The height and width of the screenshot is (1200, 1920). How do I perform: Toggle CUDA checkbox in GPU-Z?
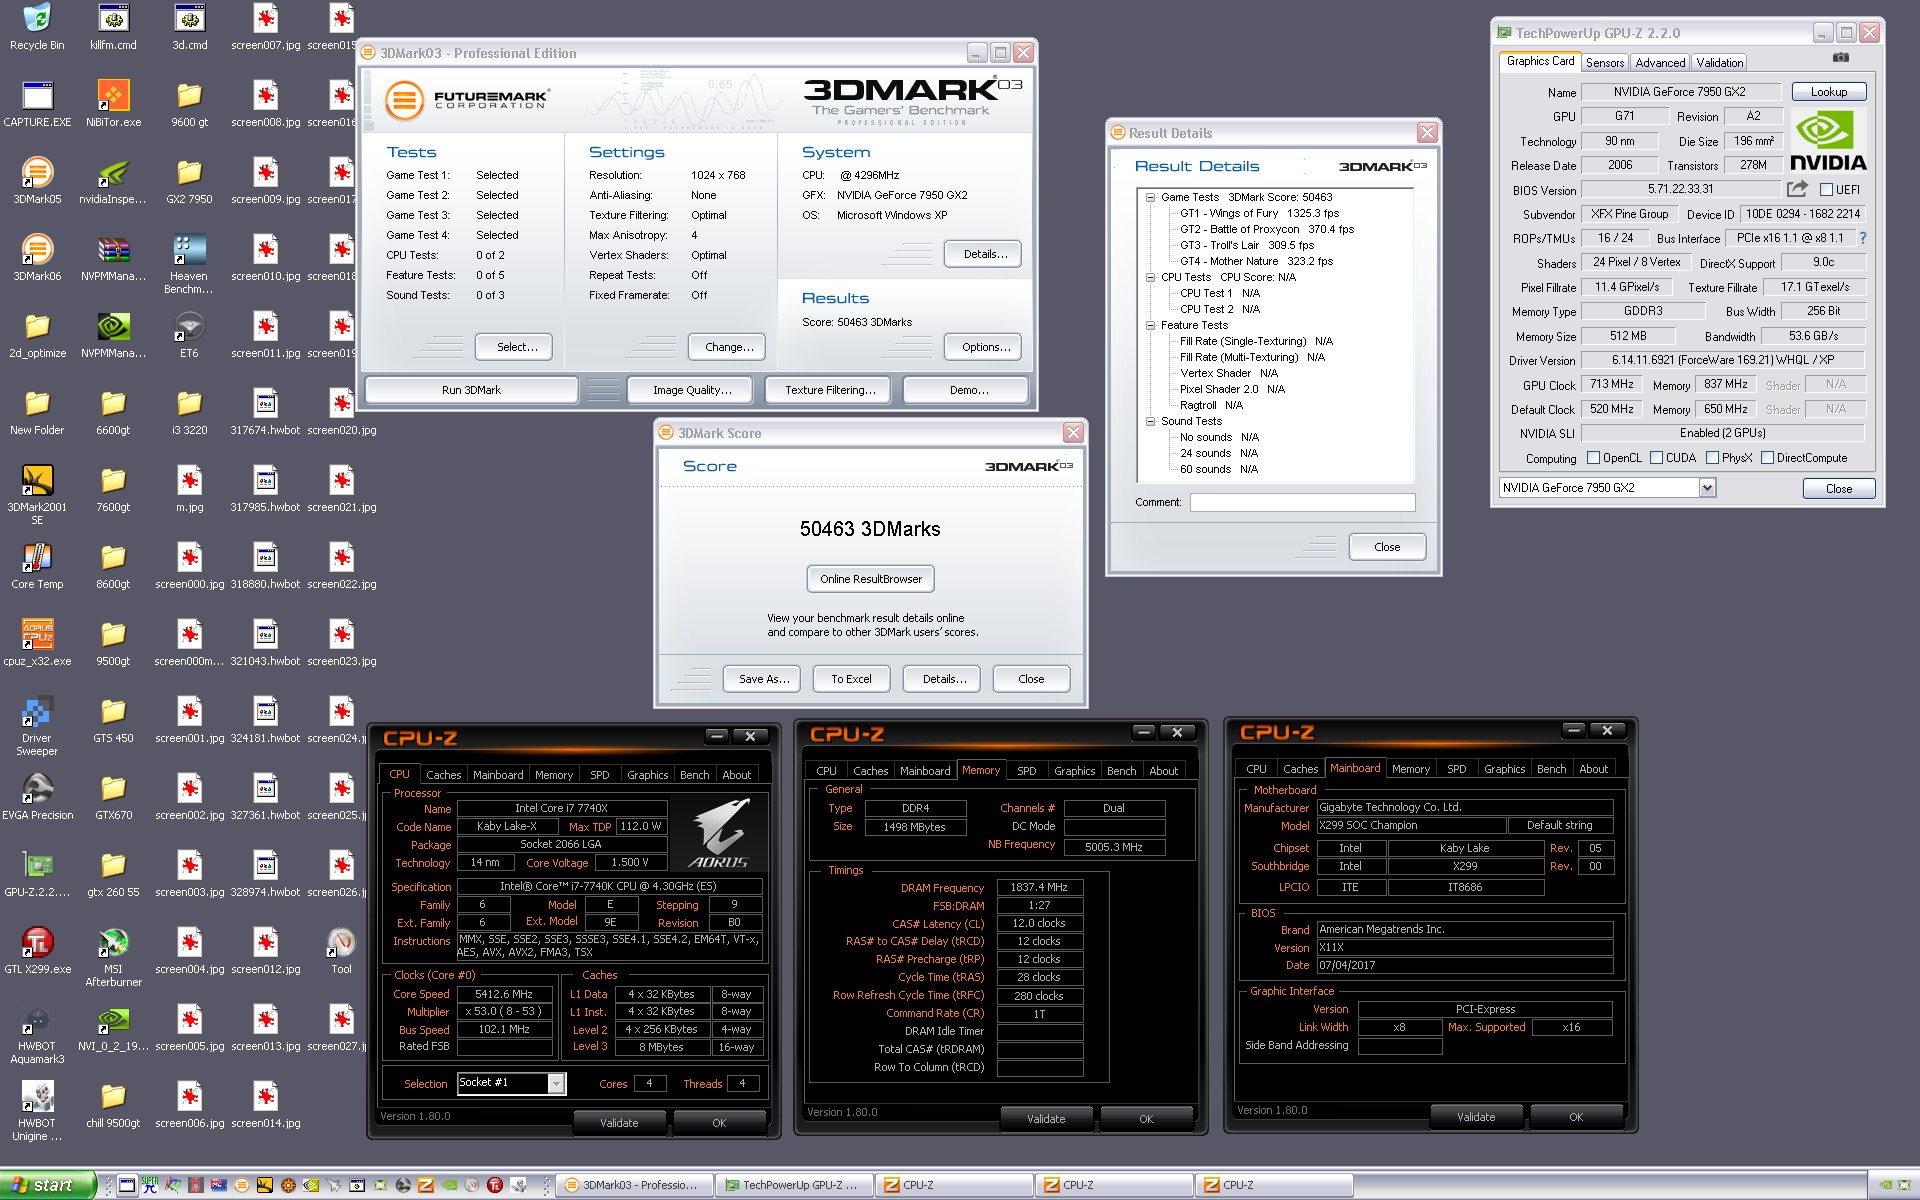coord(1656,458)
